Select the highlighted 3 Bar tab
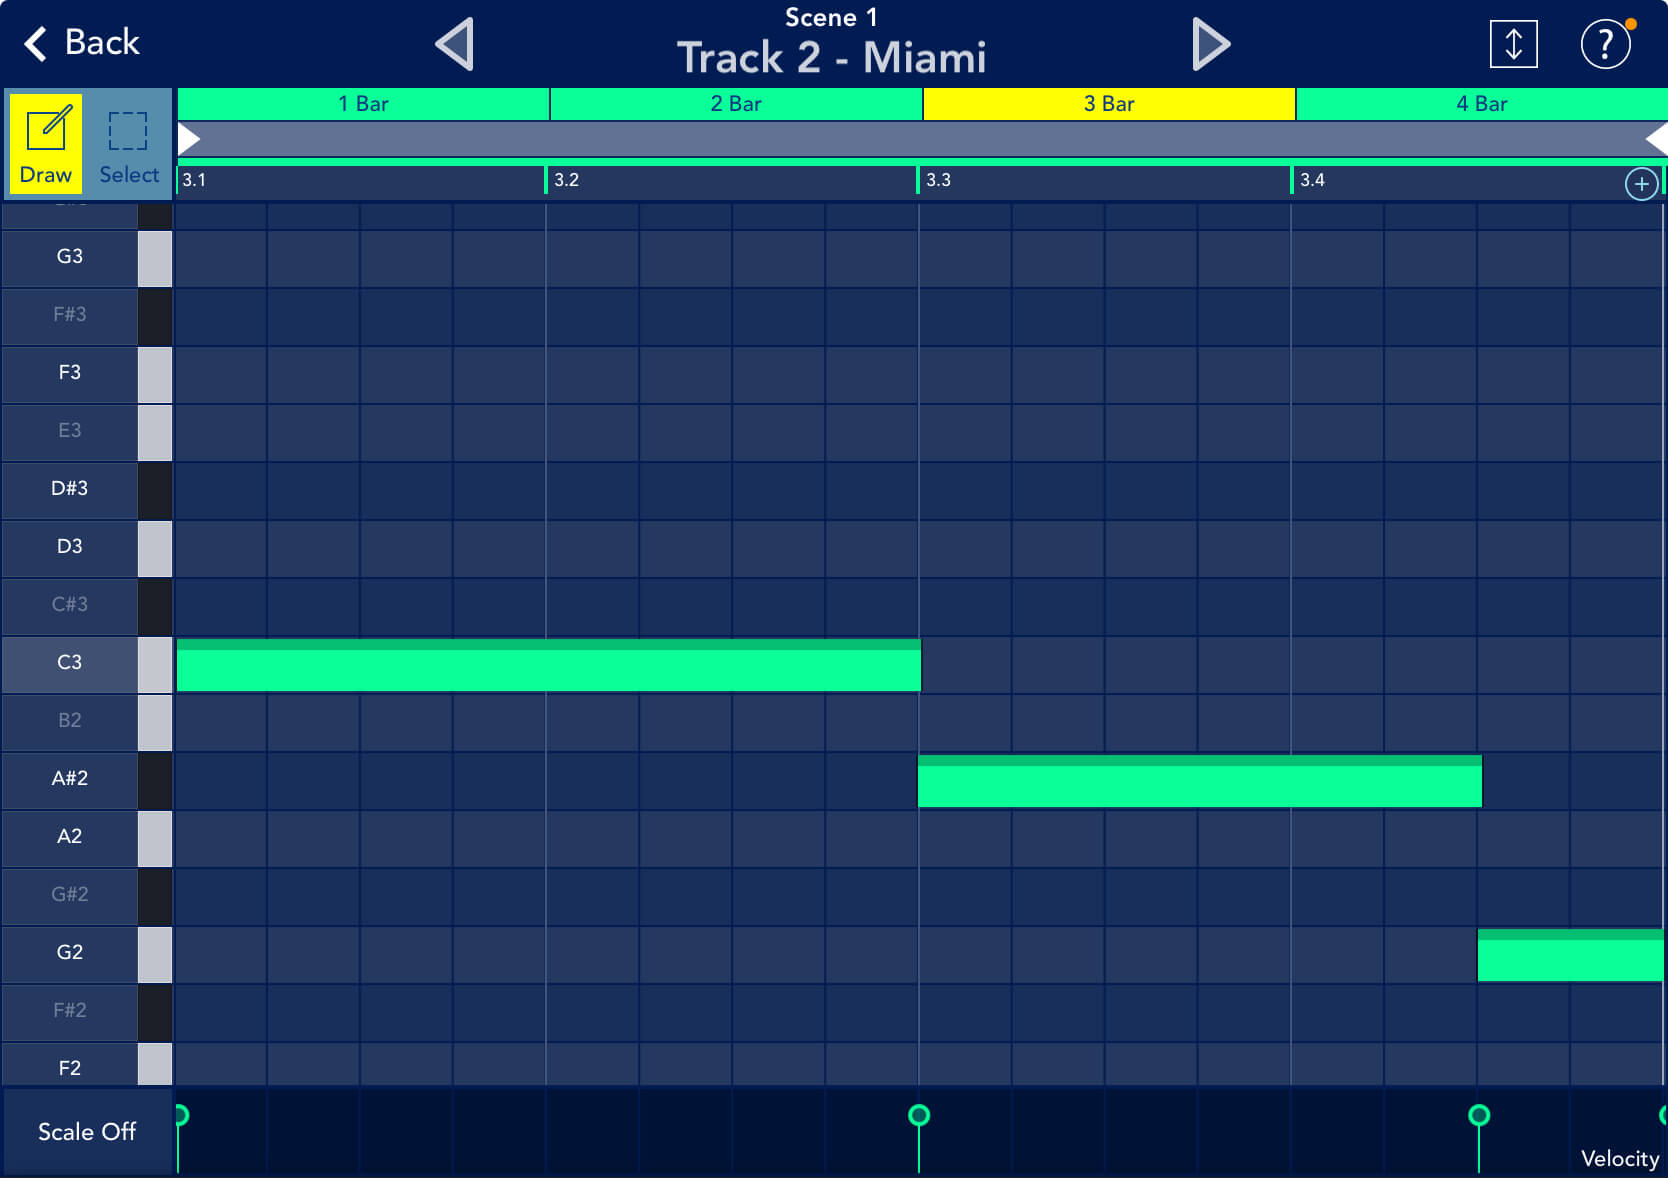Image resolution: width=1668 pixels, height=1178 pixels. 1109,104
